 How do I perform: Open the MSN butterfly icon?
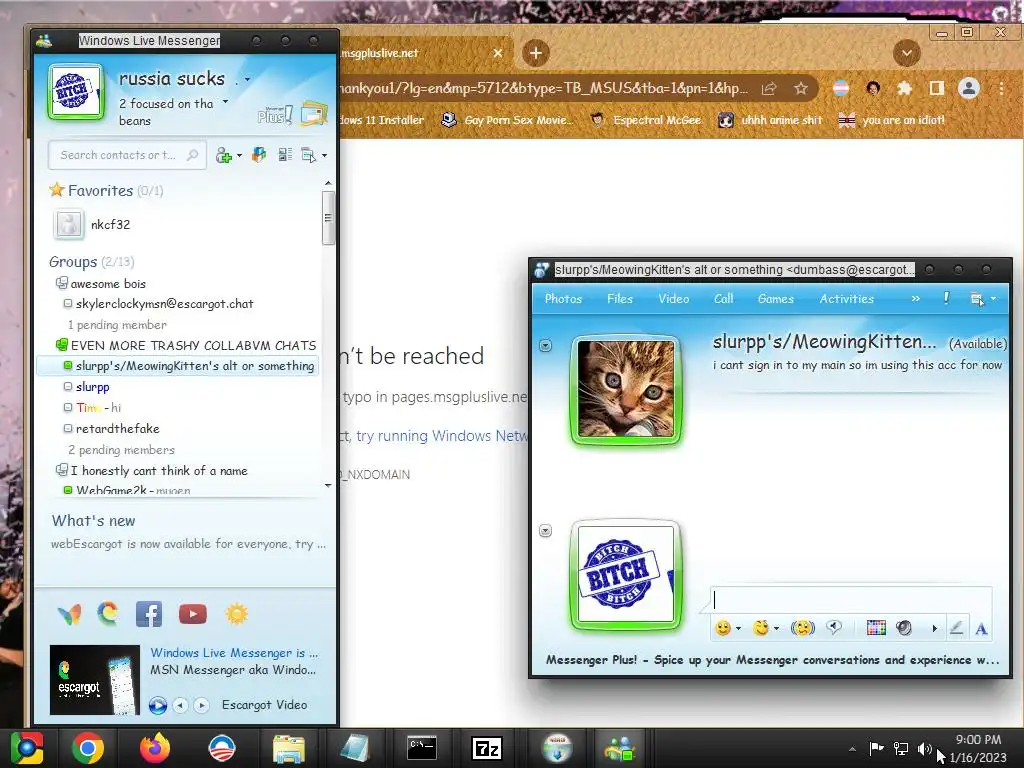(69, 615)
